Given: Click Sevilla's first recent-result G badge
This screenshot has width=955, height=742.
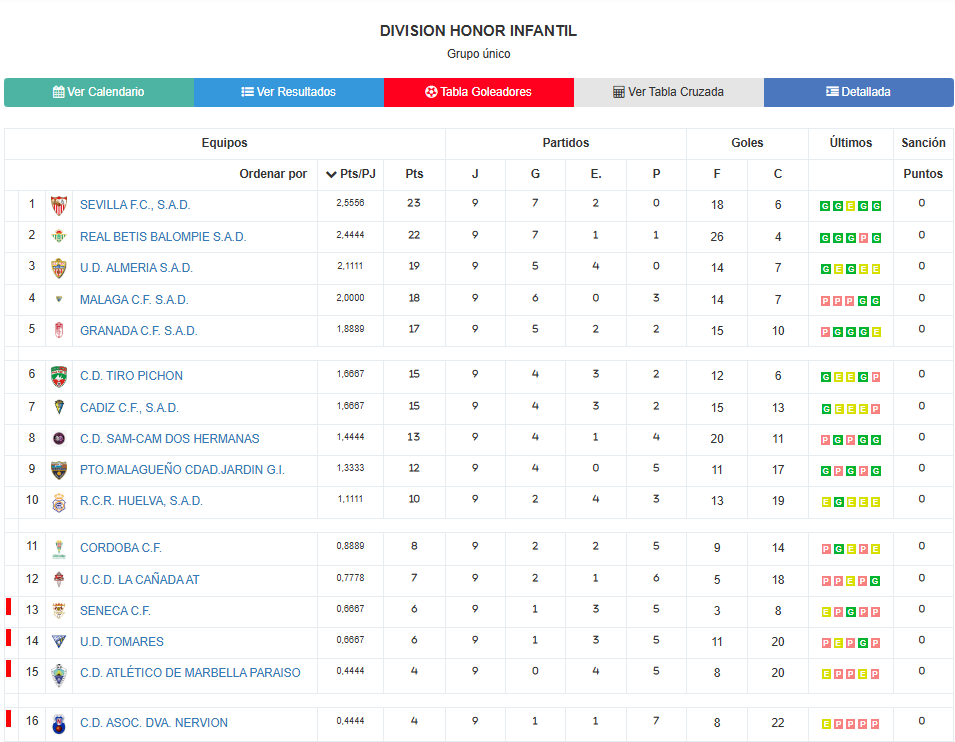Looking at the screenshot, I should point(825,206).
